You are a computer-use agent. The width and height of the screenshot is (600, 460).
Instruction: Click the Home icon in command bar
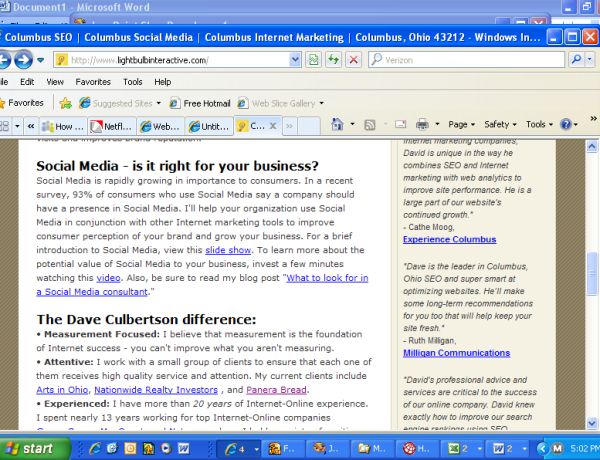click(x=337, y=124)
